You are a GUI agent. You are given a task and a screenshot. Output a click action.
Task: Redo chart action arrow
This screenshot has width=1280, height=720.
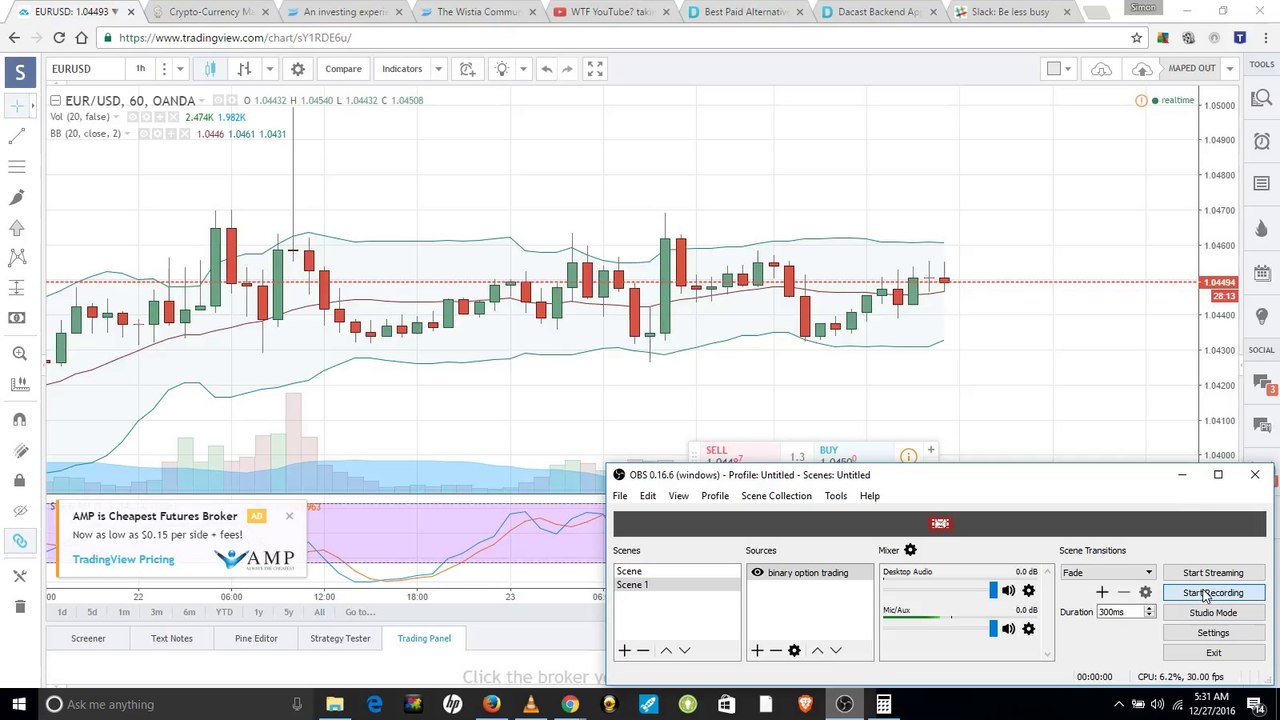coord(567,69)
